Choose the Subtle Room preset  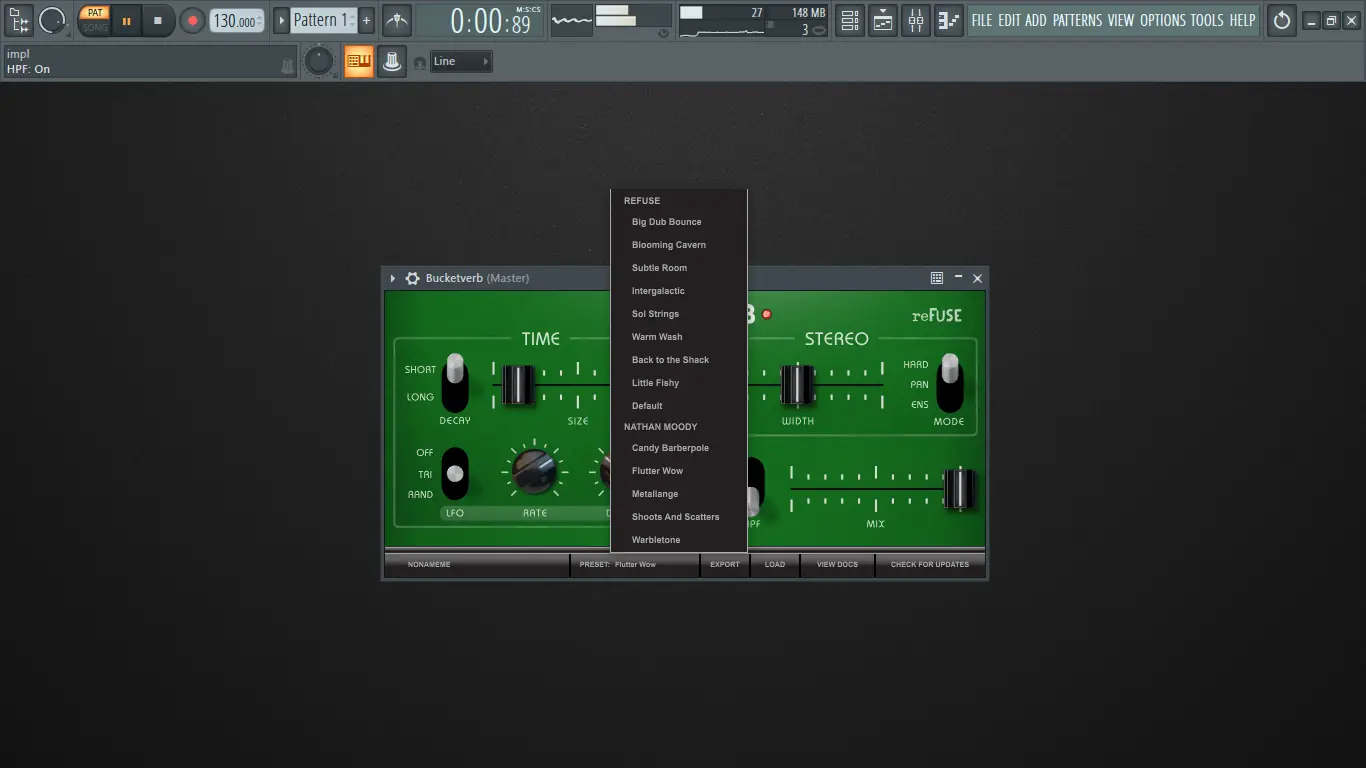pyautogui.click(x=679, y=268)
